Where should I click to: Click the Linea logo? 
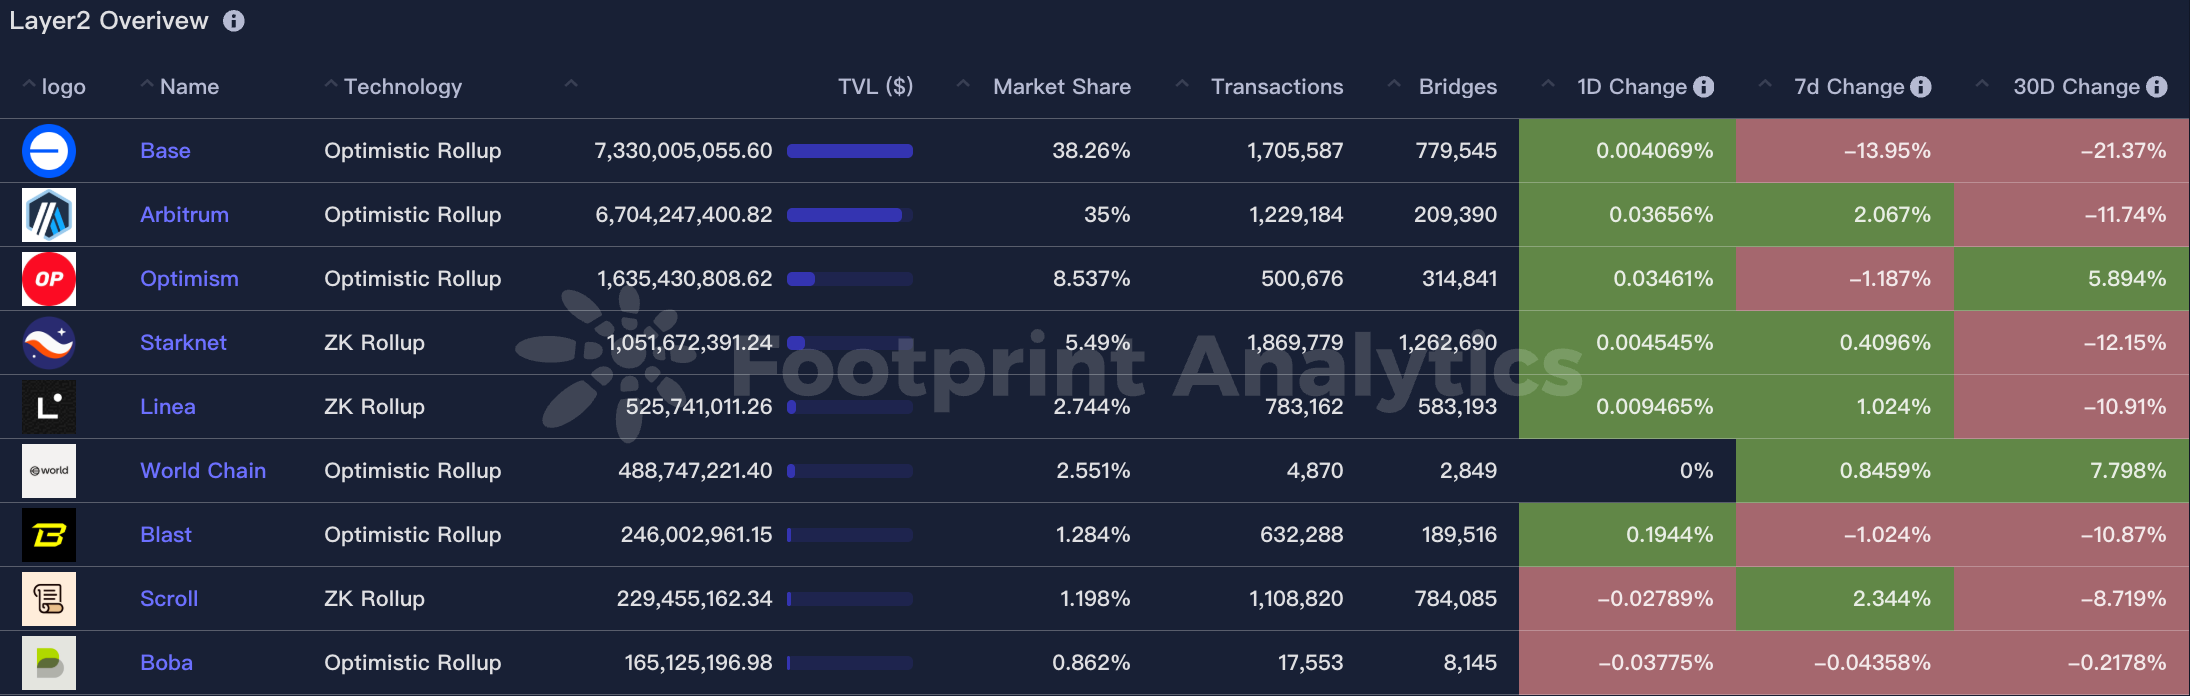click(x=48, y=407)
